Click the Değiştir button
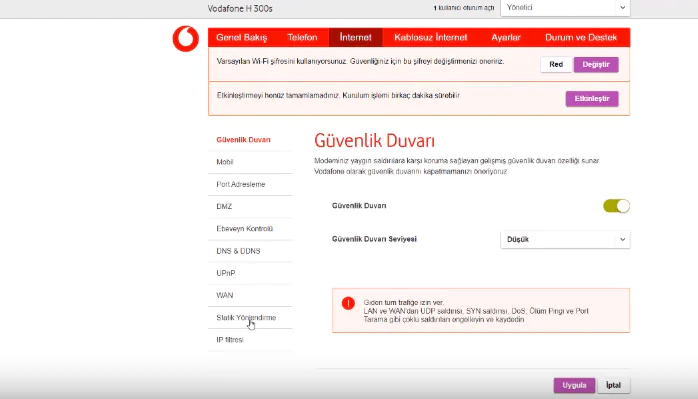 pyautogui.click(x=596, y=65)
